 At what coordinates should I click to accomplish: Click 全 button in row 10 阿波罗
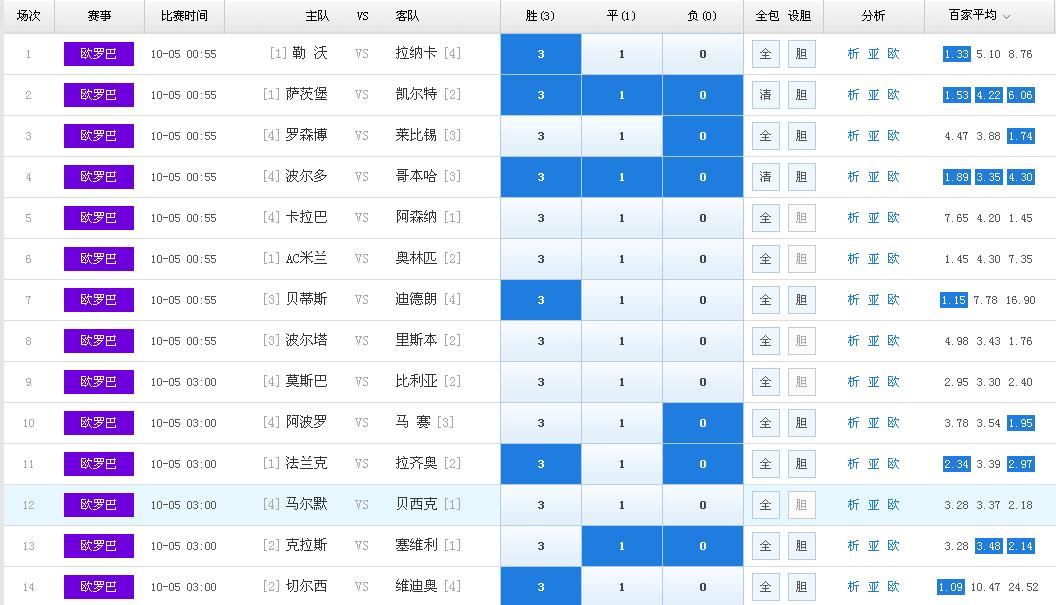[766, 423]
